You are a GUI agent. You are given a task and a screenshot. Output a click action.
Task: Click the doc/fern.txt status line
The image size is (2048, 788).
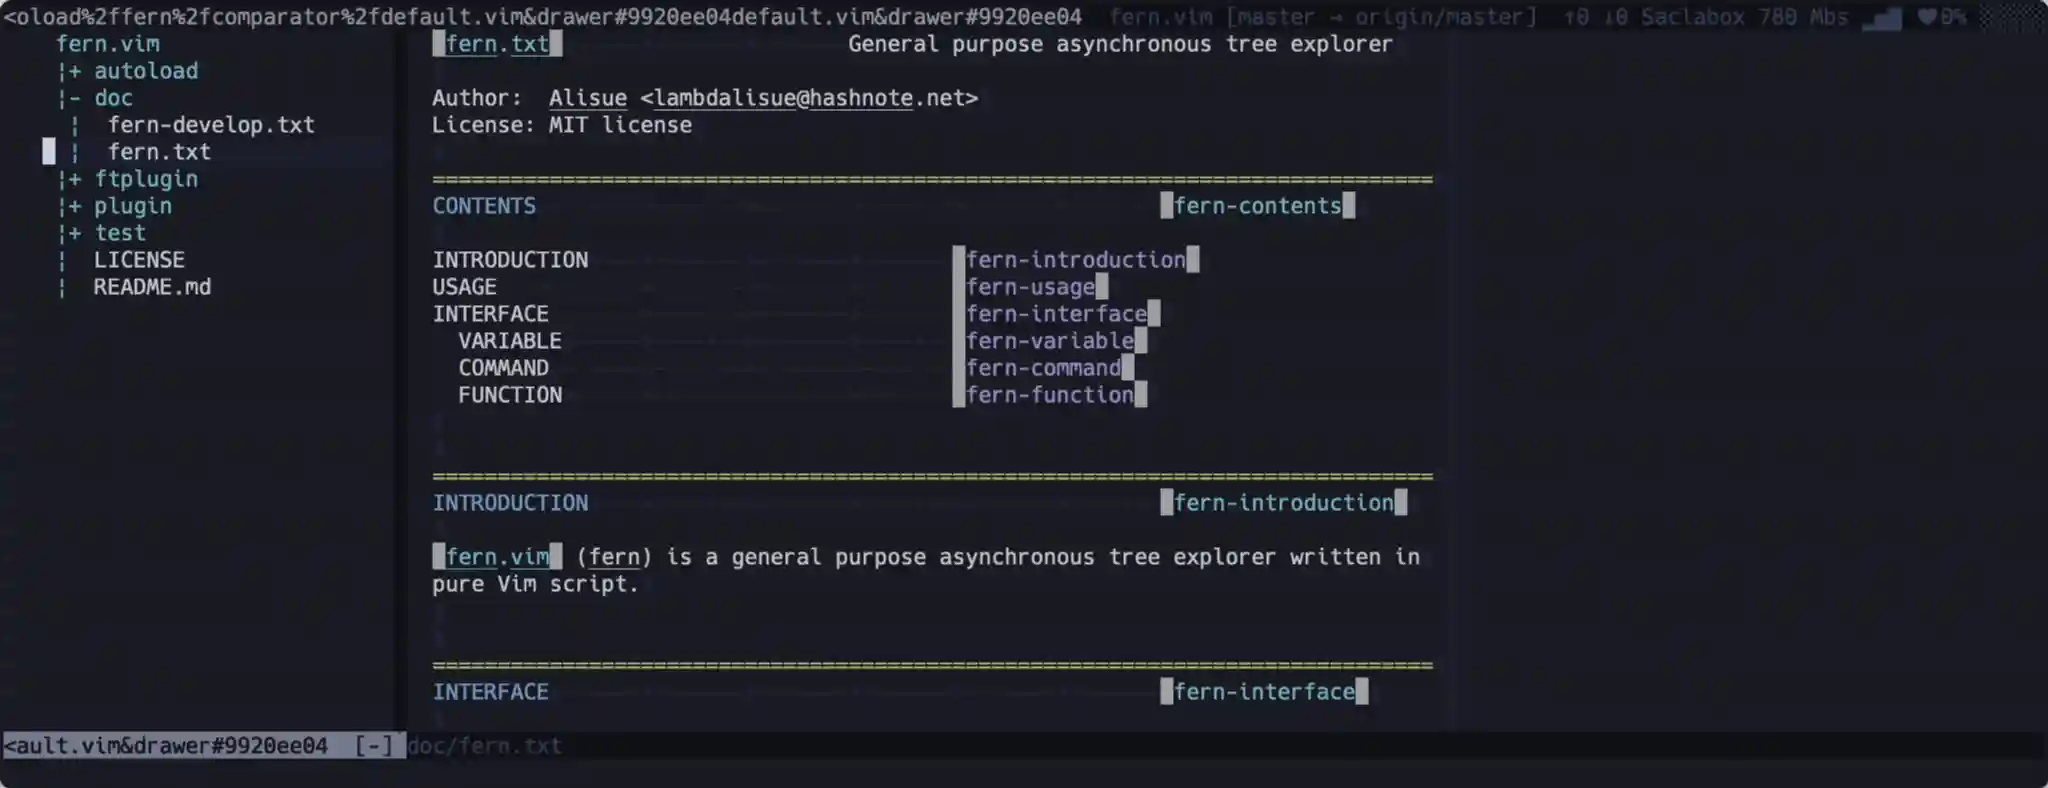click(x=485, y=746)
